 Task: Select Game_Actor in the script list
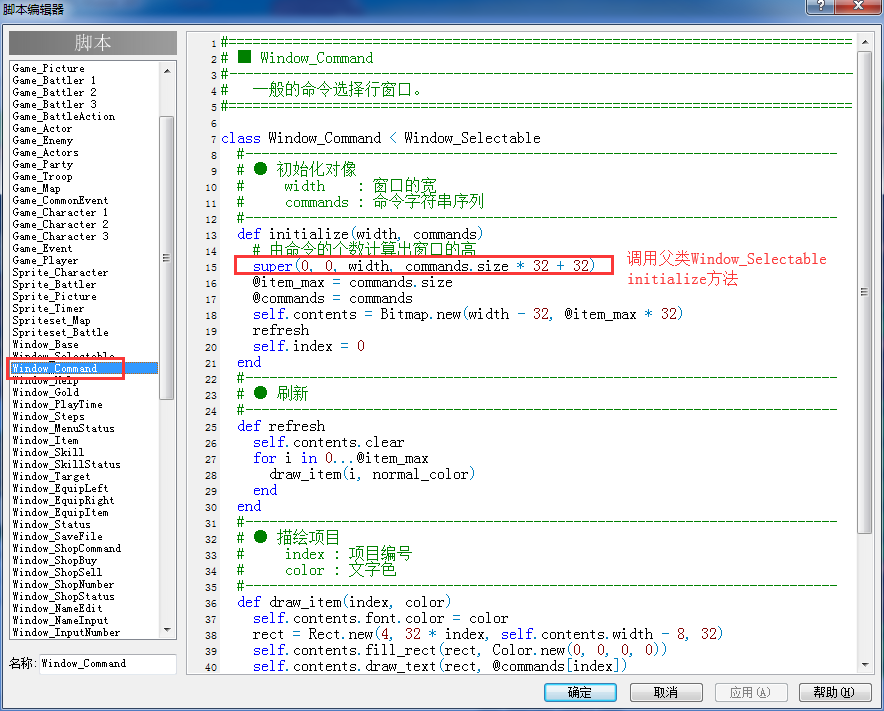click(42, 129)
